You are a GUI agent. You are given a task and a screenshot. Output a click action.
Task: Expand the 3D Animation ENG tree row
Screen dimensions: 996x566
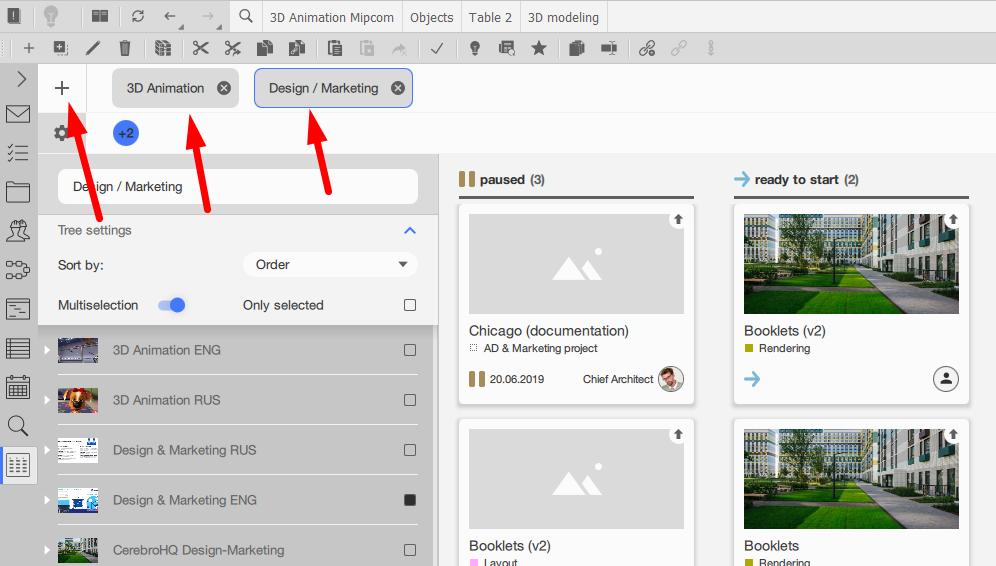pyautogui.click(x=47, y=350)
